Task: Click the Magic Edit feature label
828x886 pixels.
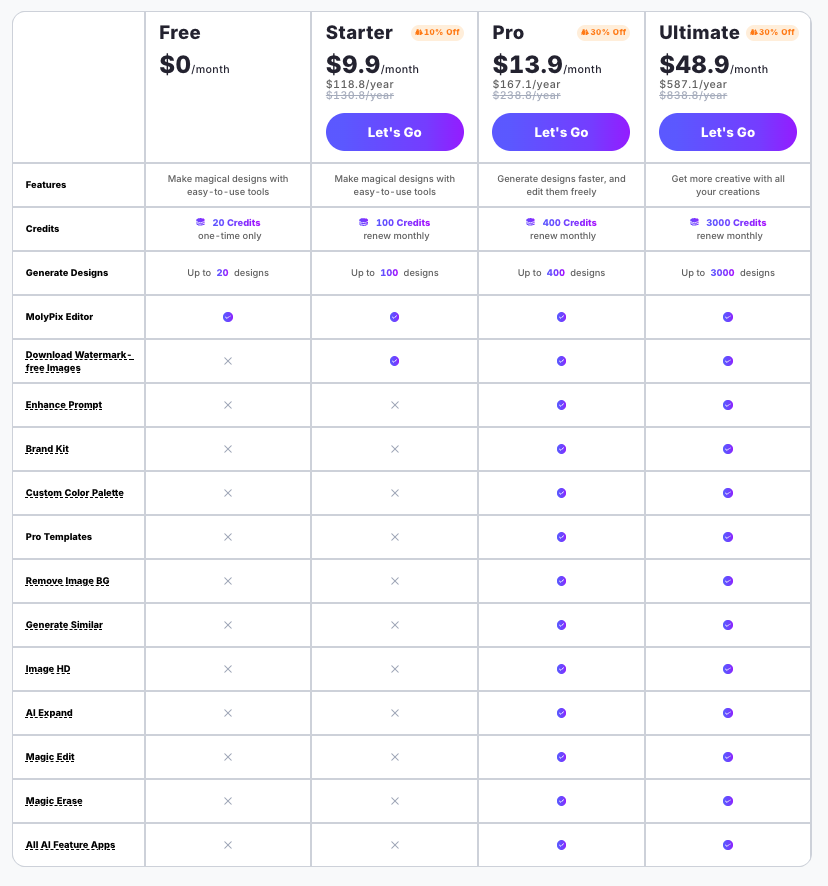Action: click(x=50, y=757)
